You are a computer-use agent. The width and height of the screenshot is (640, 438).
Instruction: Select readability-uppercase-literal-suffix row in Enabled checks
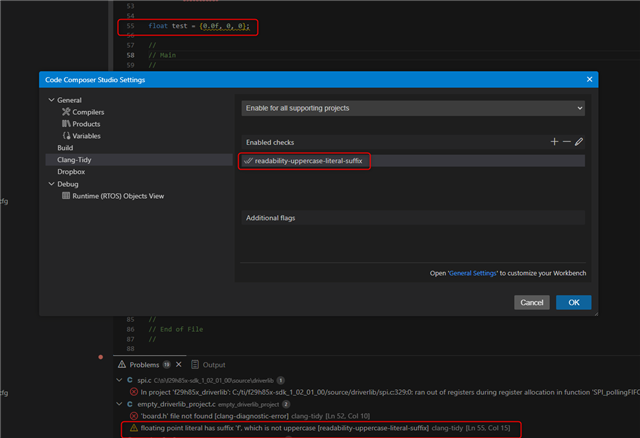point(413,161)
